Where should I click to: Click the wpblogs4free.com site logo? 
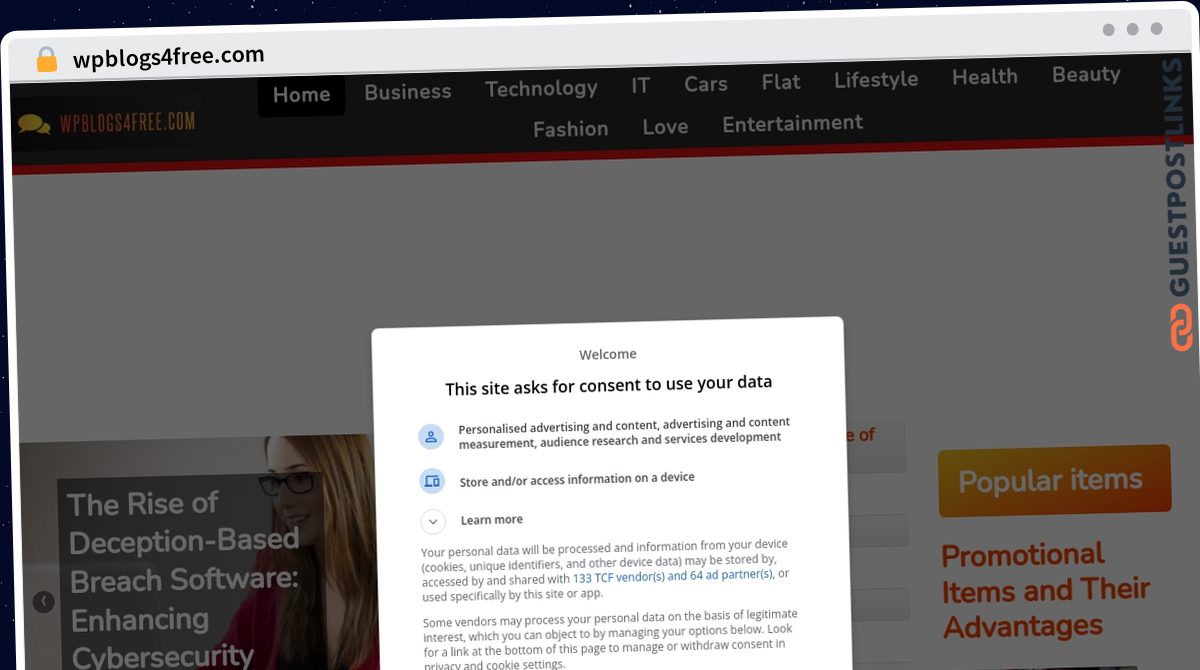(x=107, y=123)
